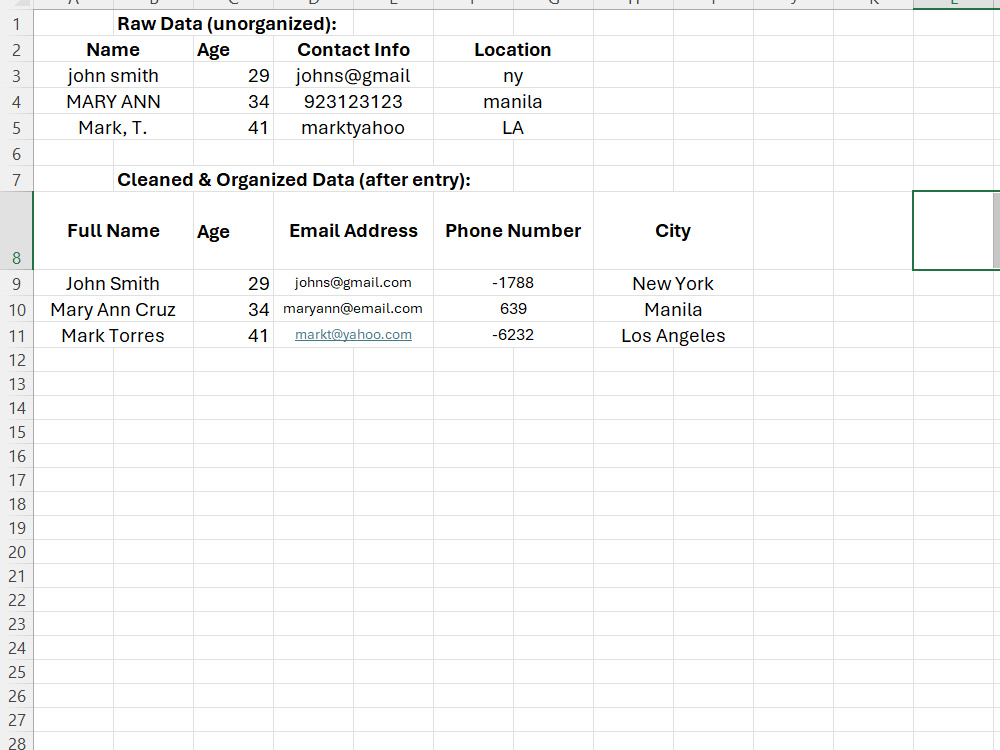Click row 27 header number
The width and height of the screenshot is (1000, 750).
click(x=17, y=720)
